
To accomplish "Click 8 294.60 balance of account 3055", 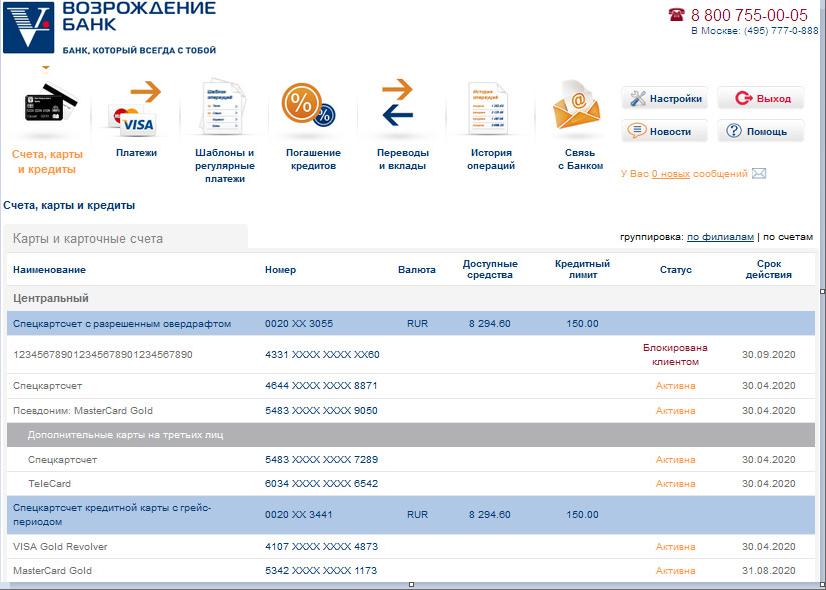I will (489, 323).
